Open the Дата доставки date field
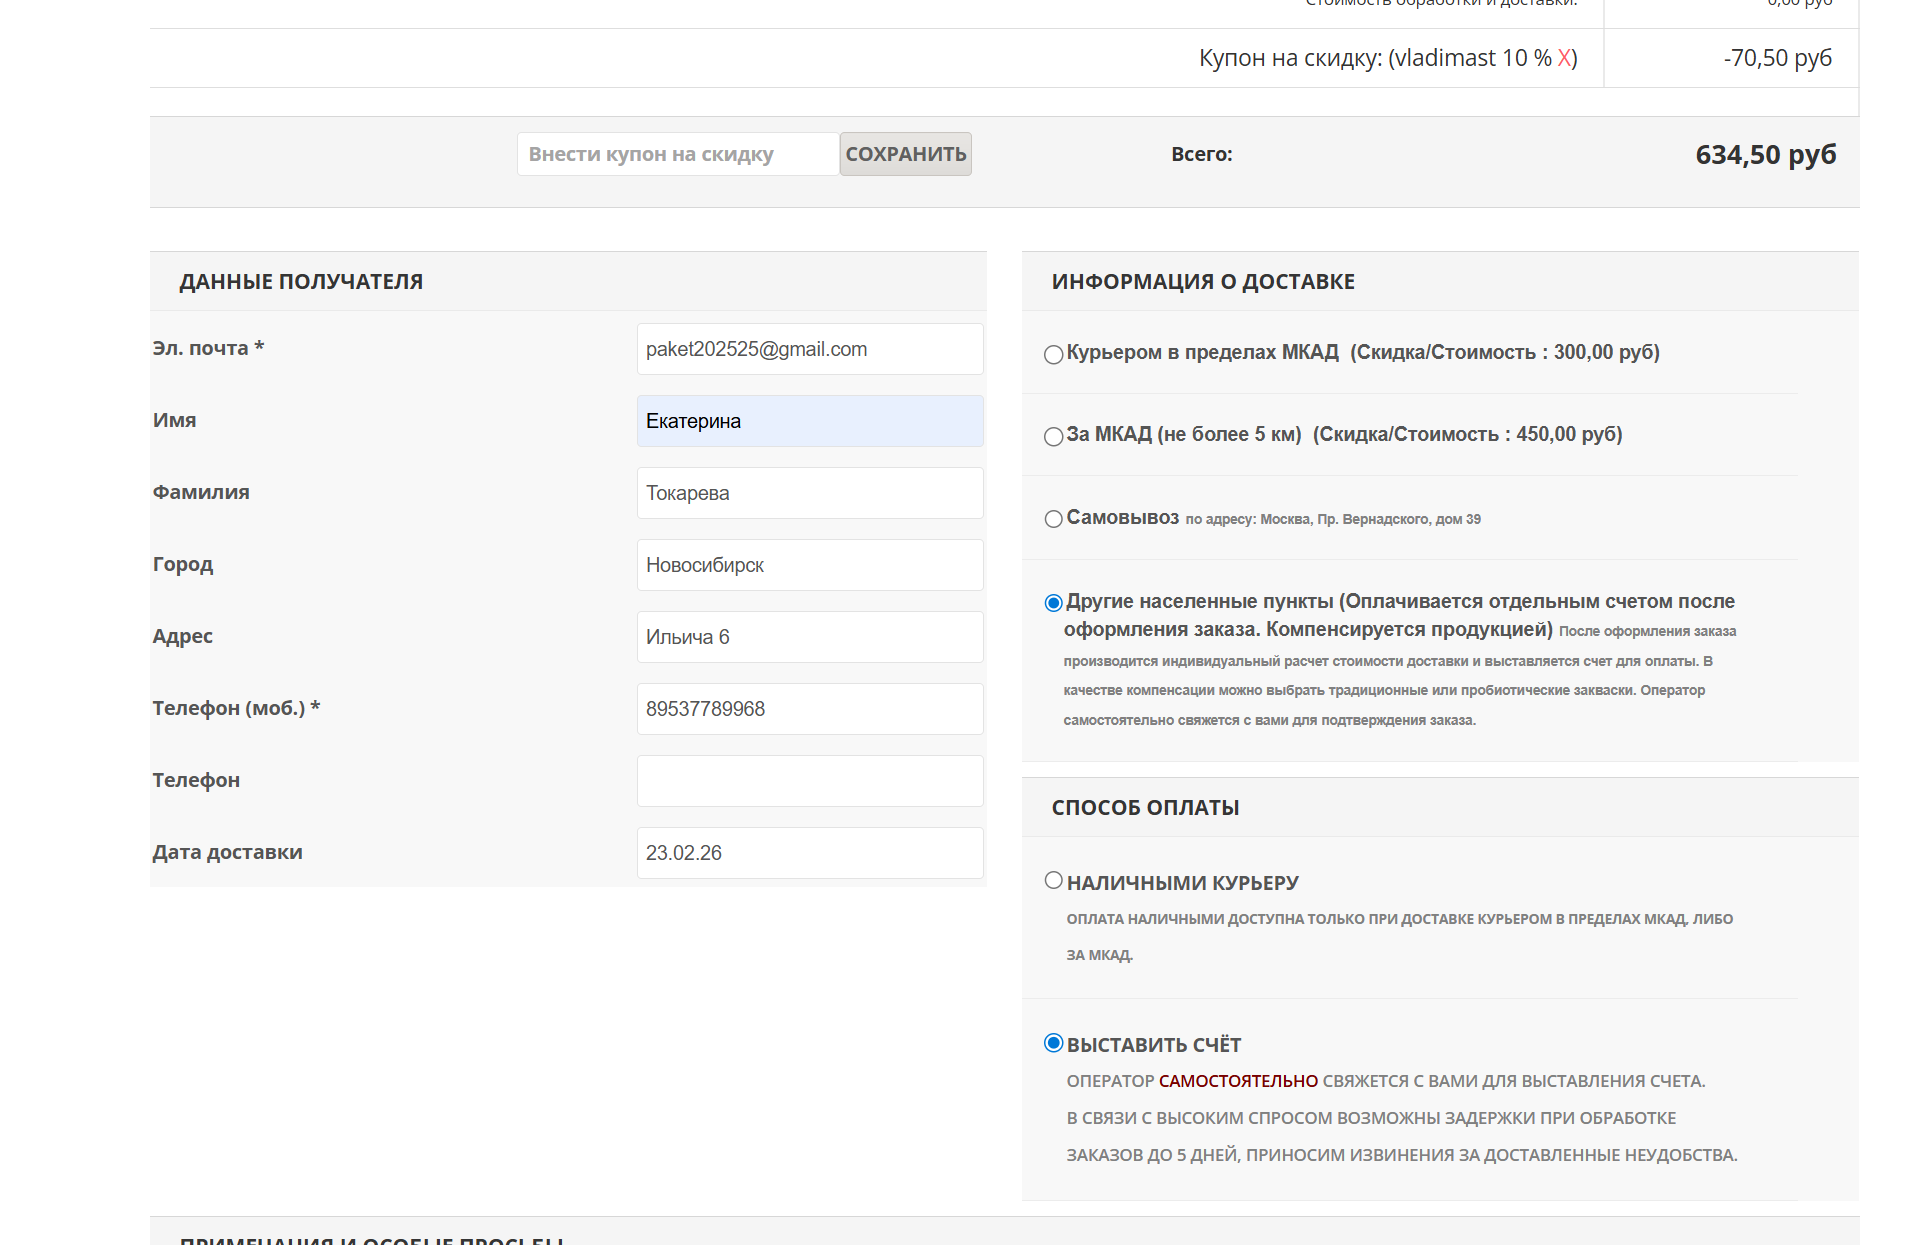 coord(809,853)
